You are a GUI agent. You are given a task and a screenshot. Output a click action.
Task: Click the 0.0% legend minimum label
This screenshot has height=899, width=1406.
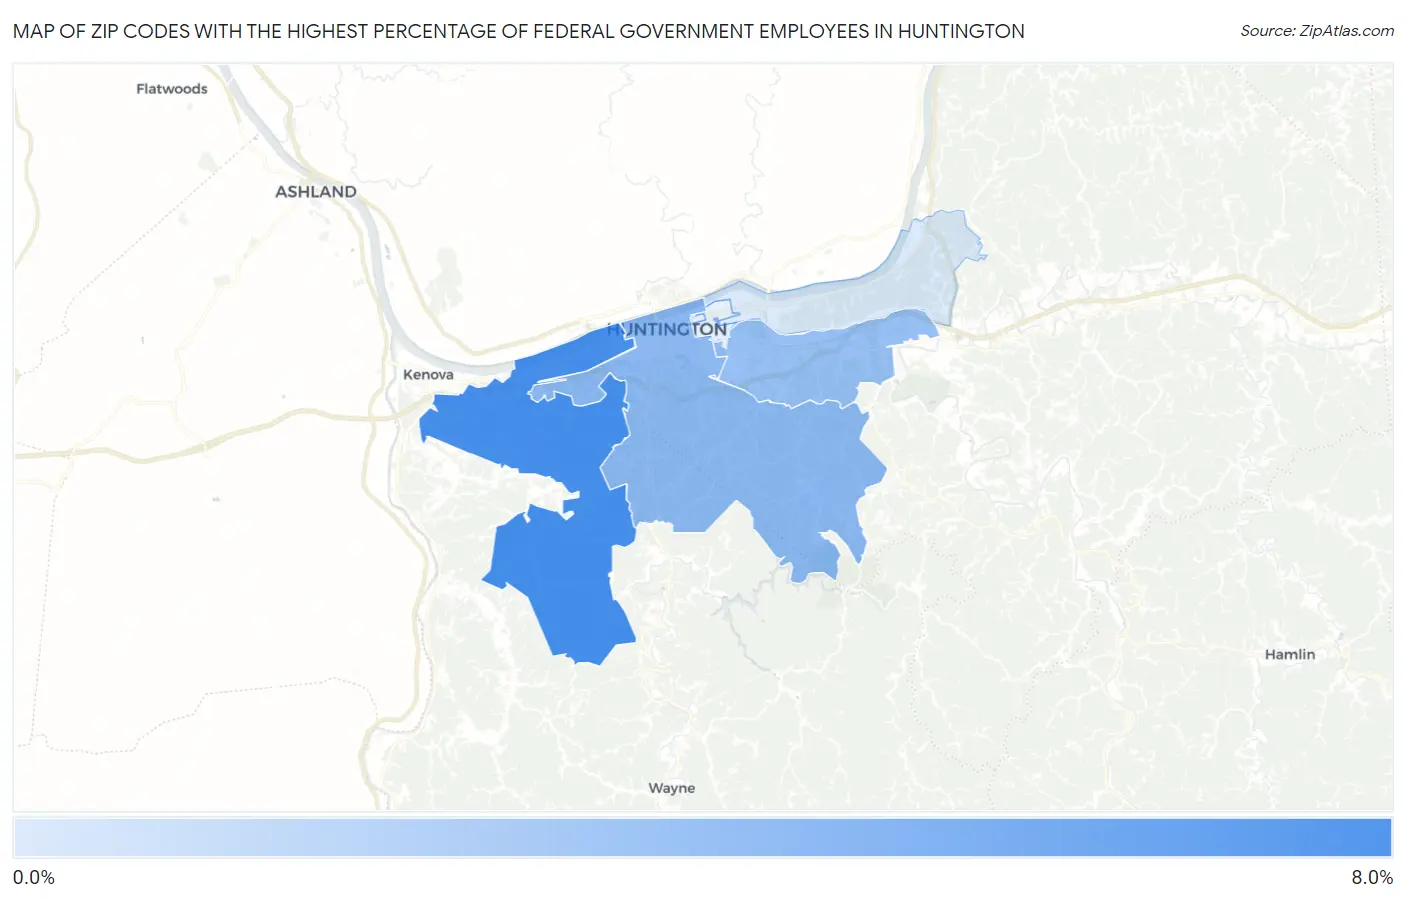click(x=34, y=878)
